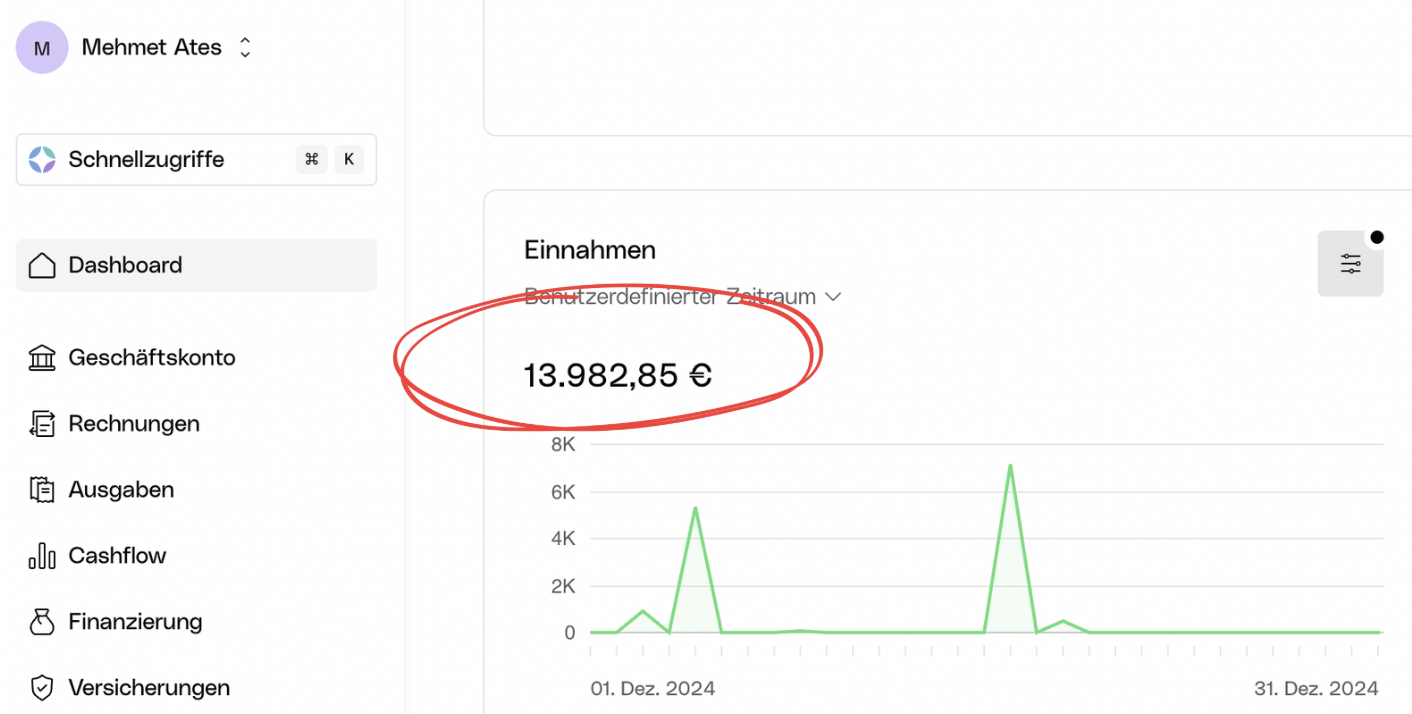Click the tallest peak in Einnahmen chart
The image size is (1412, 714).
(1010, 466)
